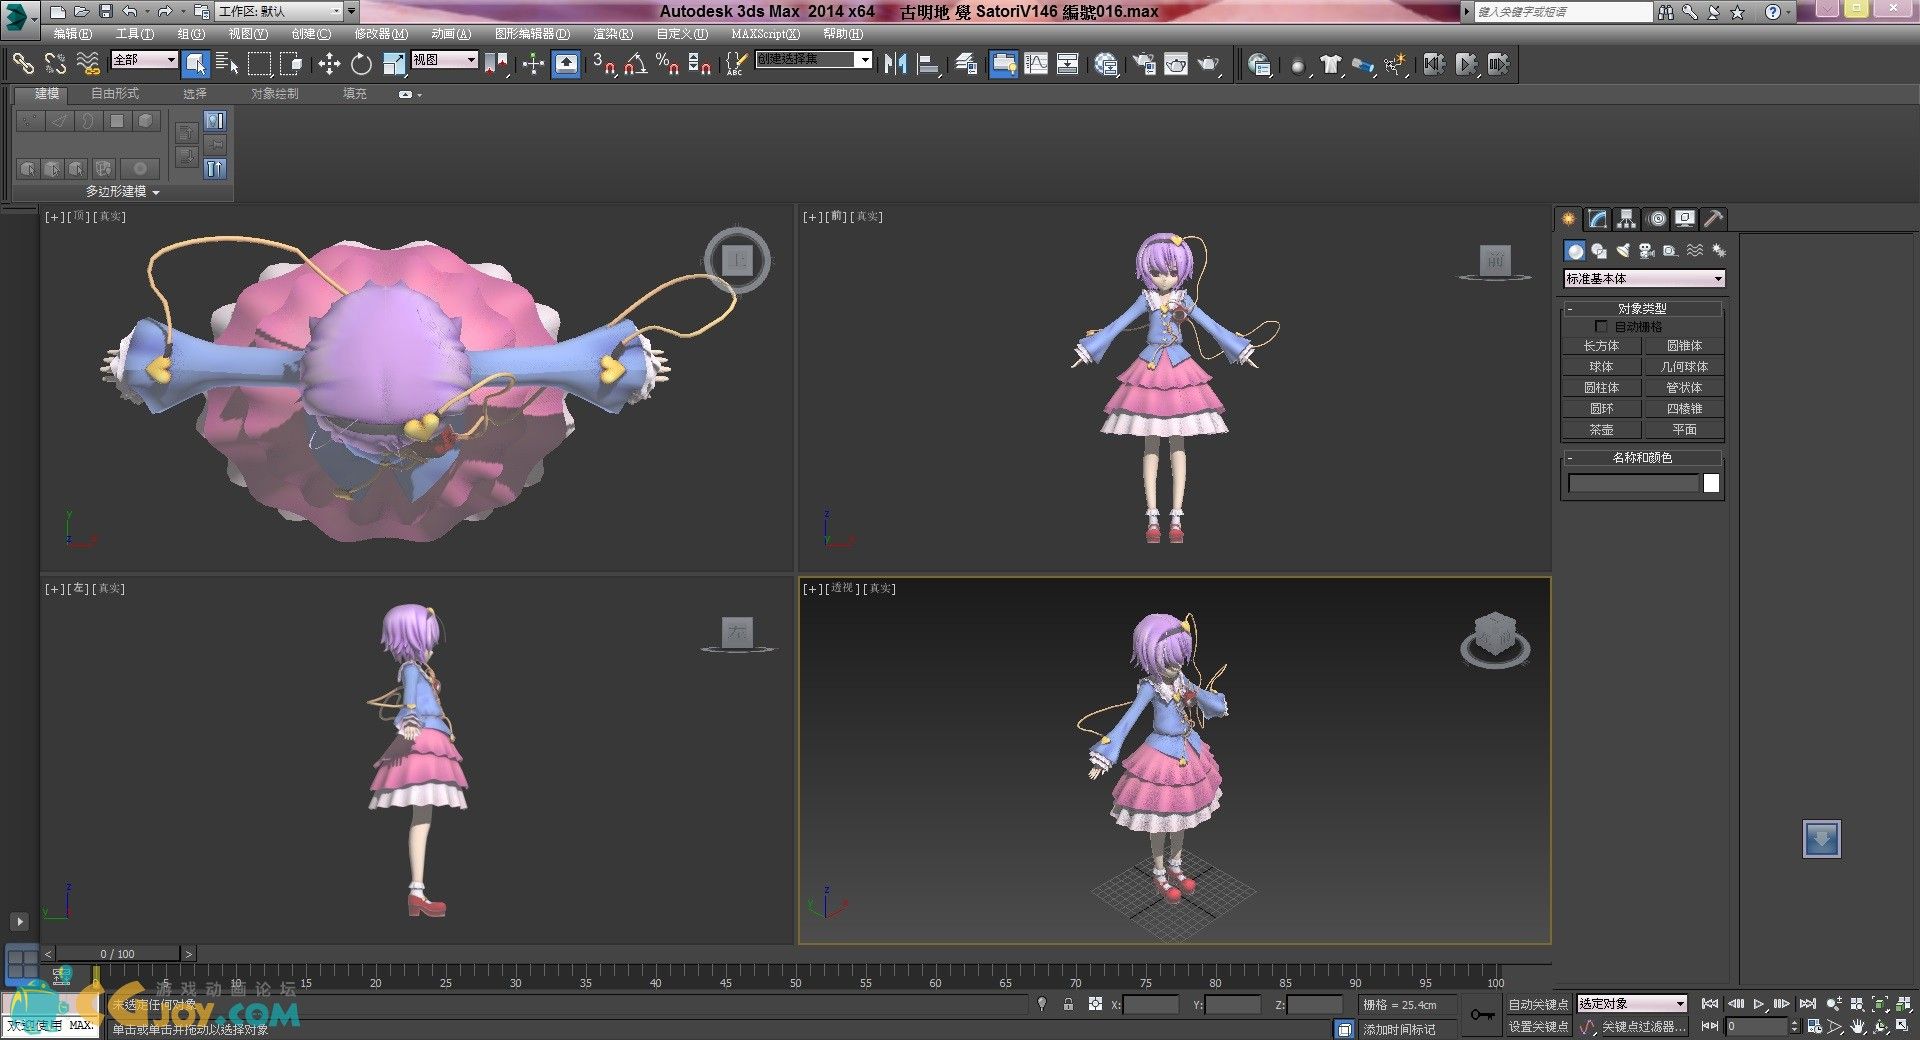
Task: Click the time slider 0 / 100
Action: pos(117,954)
